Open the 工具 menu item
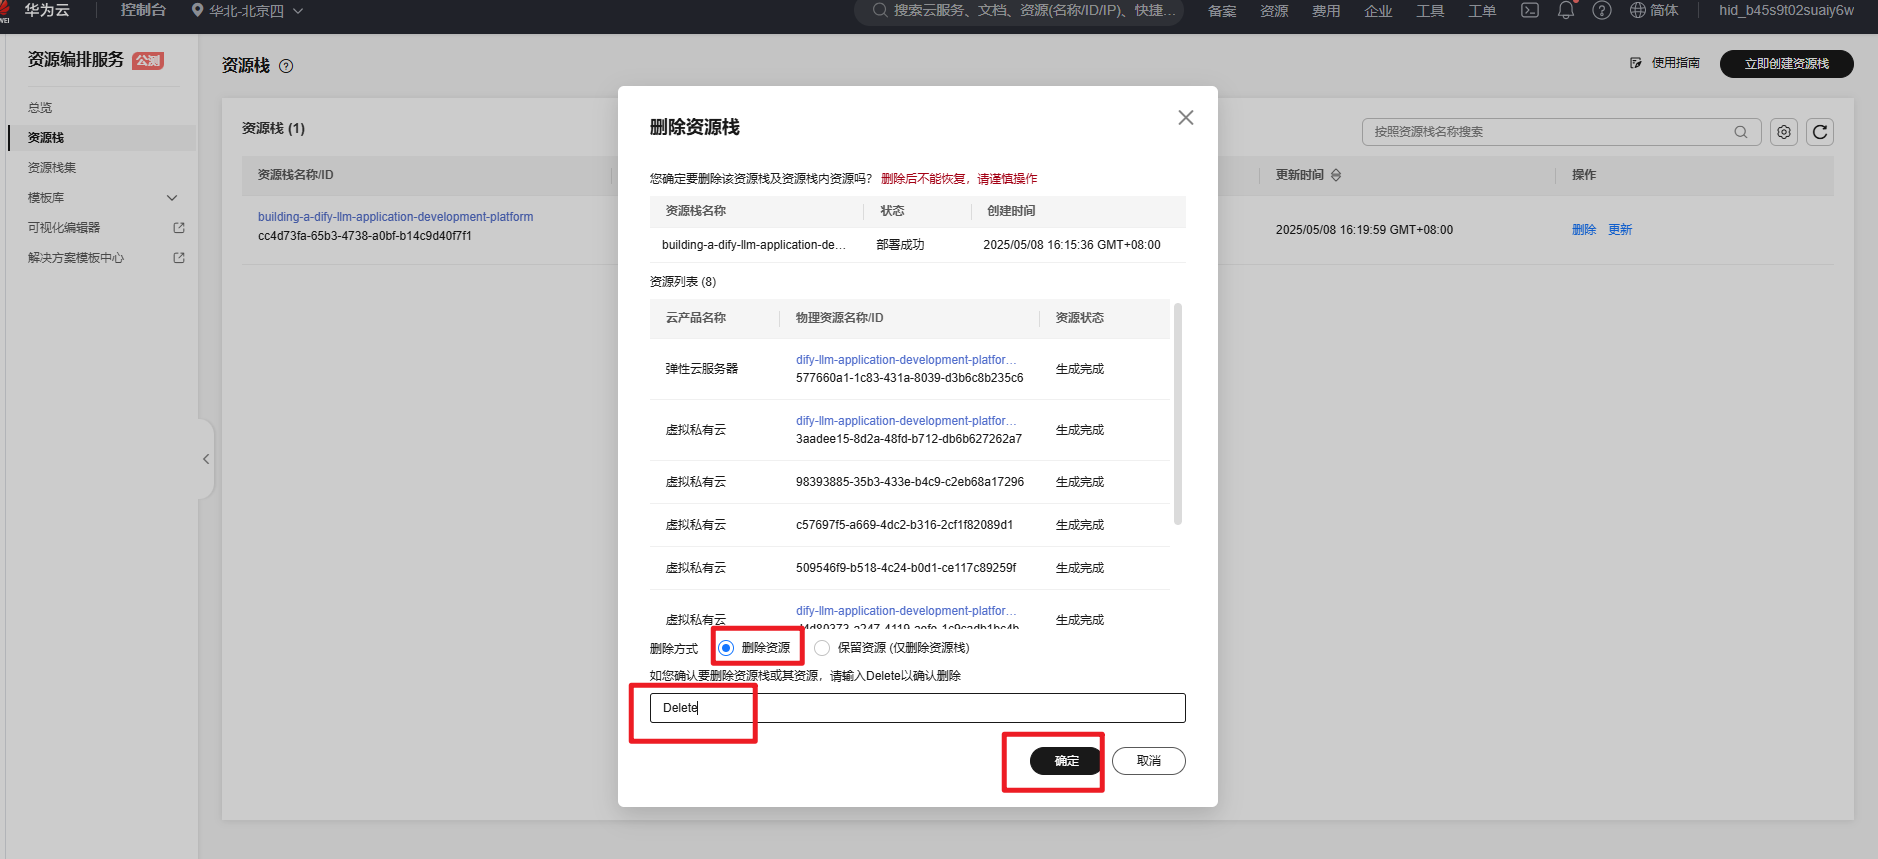This screenshot has height=859, width=1878. click(1430, 11)
